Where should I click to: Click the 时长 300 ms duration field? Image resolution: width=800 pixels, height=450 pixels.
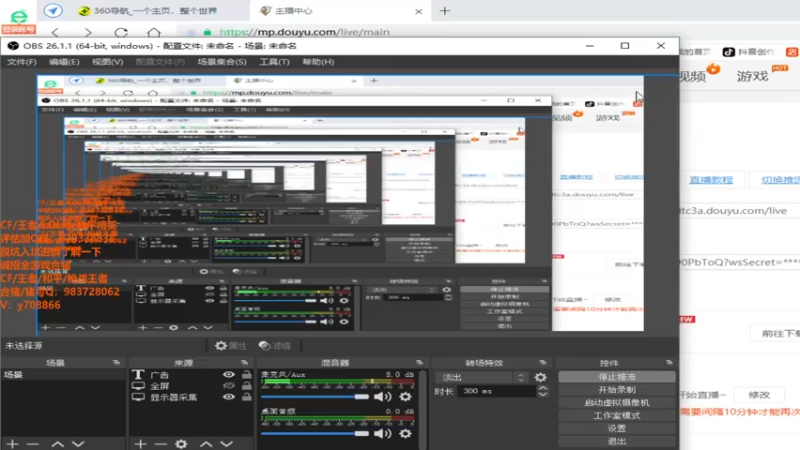tap(497, 391)
